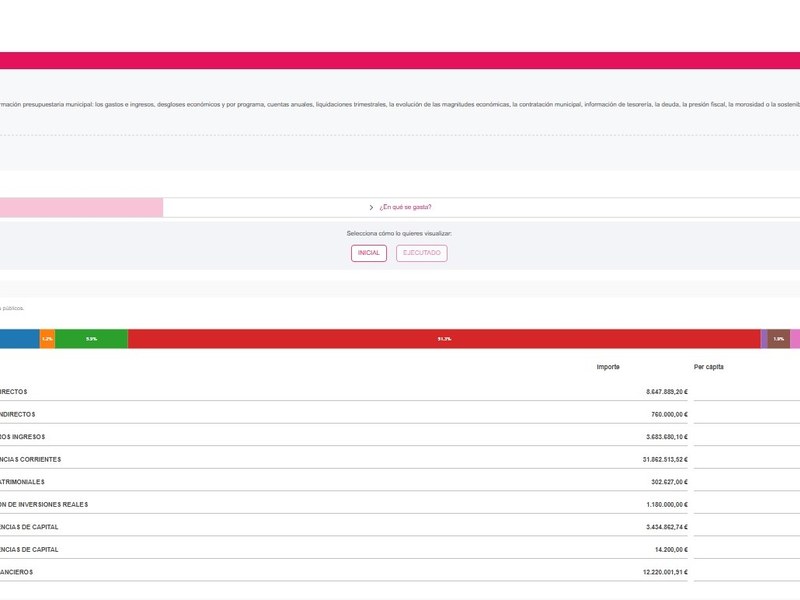Click the chevron beside '¿En qué se gasta?'

(x=371, y=207)
